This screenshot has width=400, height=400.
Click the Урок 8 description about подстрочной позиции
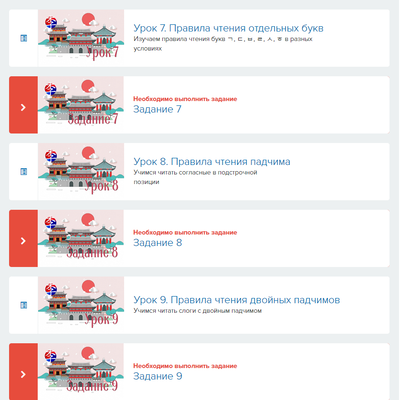tap(195, 177)
